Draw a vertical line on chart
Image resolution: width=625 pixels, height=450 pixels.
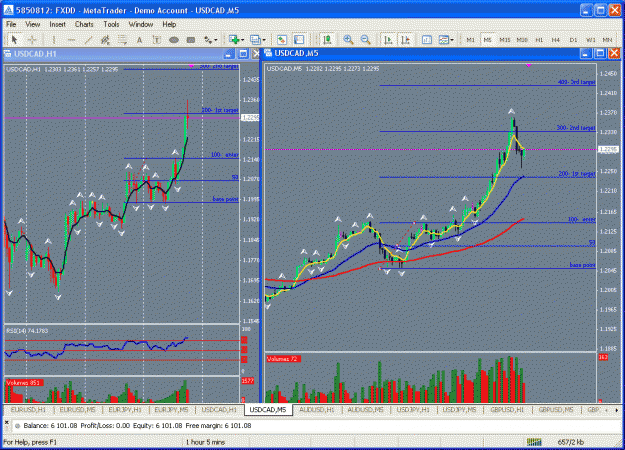pos(54,40)
